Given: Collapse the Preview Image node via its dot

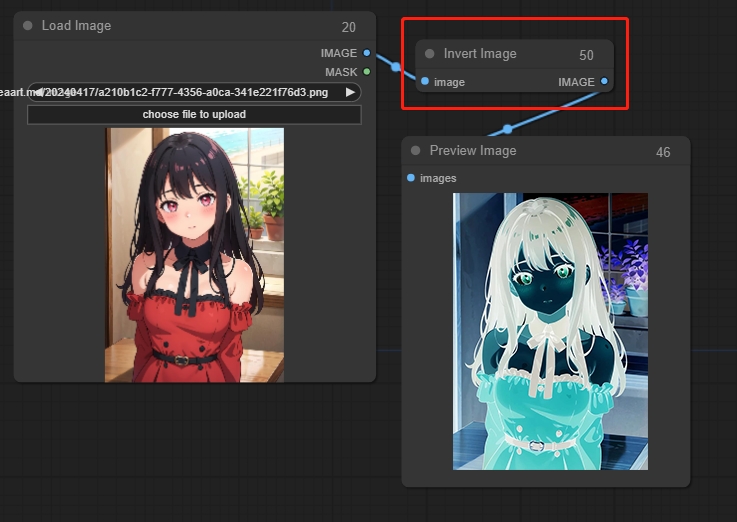Looking at the screenshot, I should pyautogui.click(x=416, y=151).
